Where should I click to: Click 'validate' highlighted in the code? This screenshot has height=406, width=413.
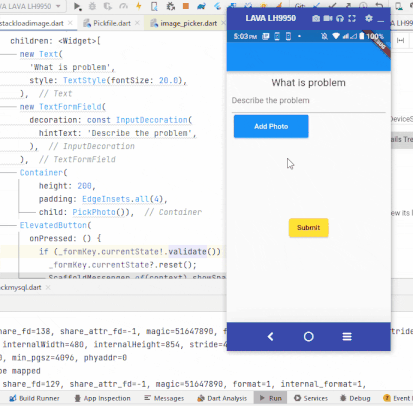[187, 252]
